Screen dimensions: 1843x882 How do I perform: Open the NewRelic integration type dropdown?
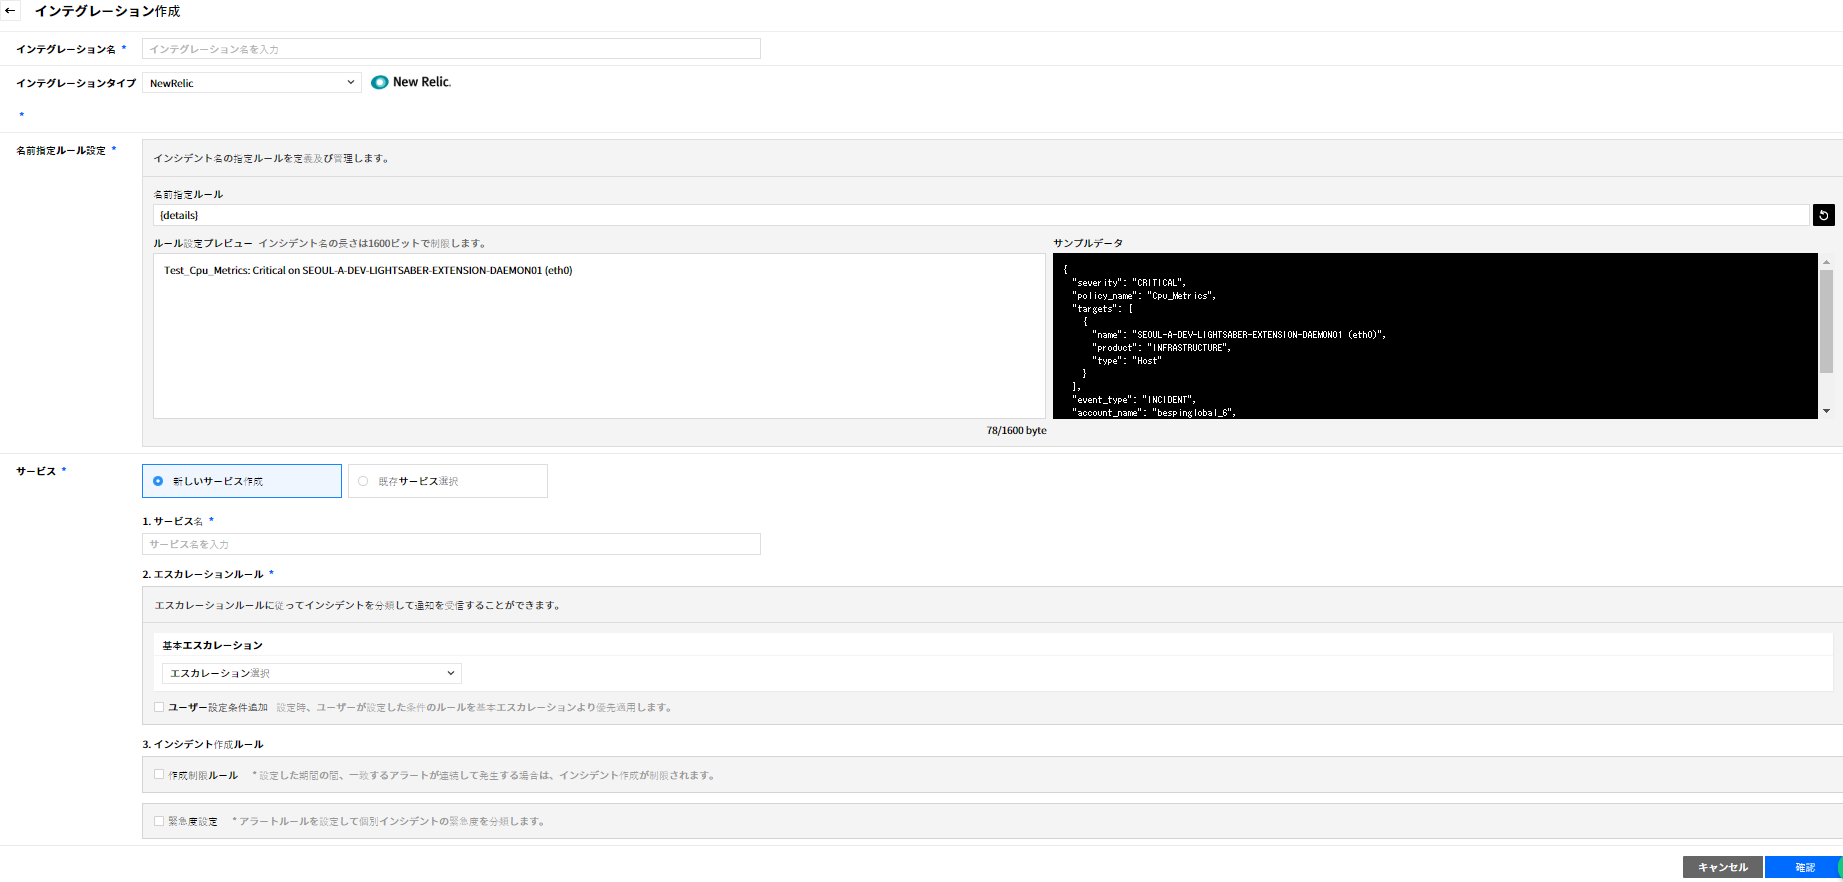(x=251, y=83)
